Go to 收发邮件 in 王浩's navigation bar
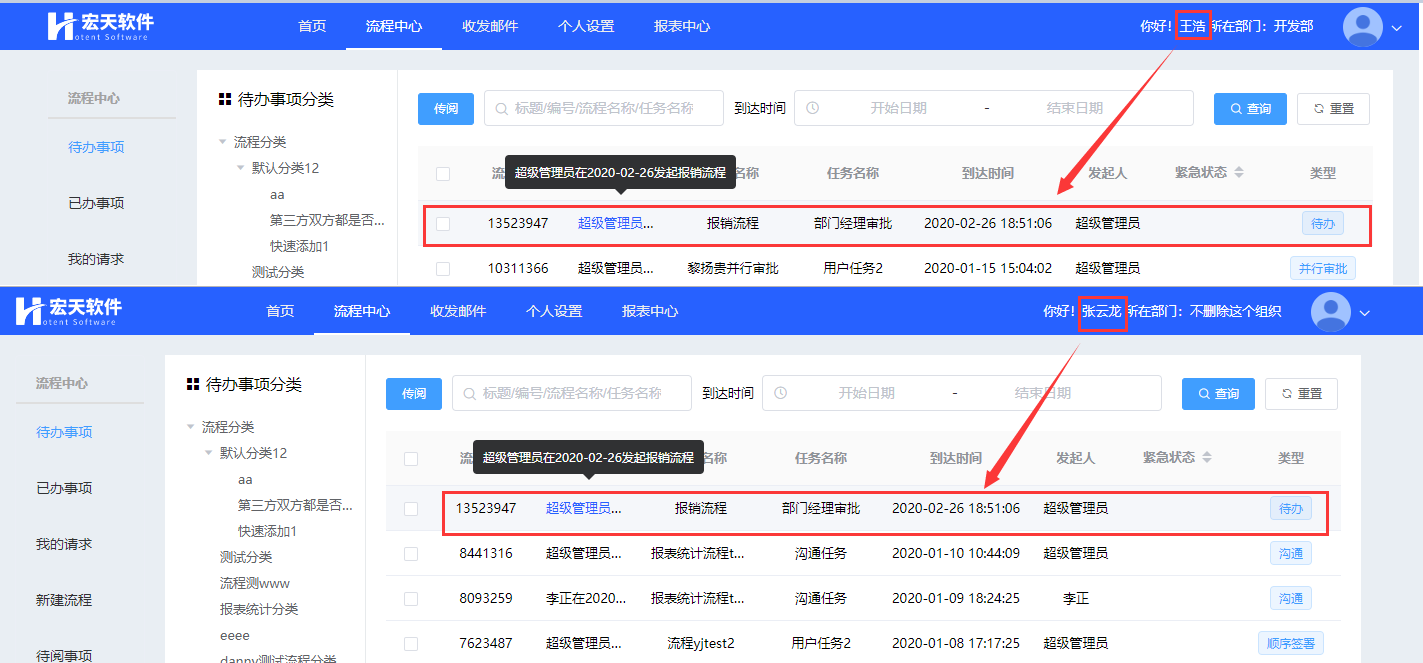The image size is (1423, 663). pos(490,26)
